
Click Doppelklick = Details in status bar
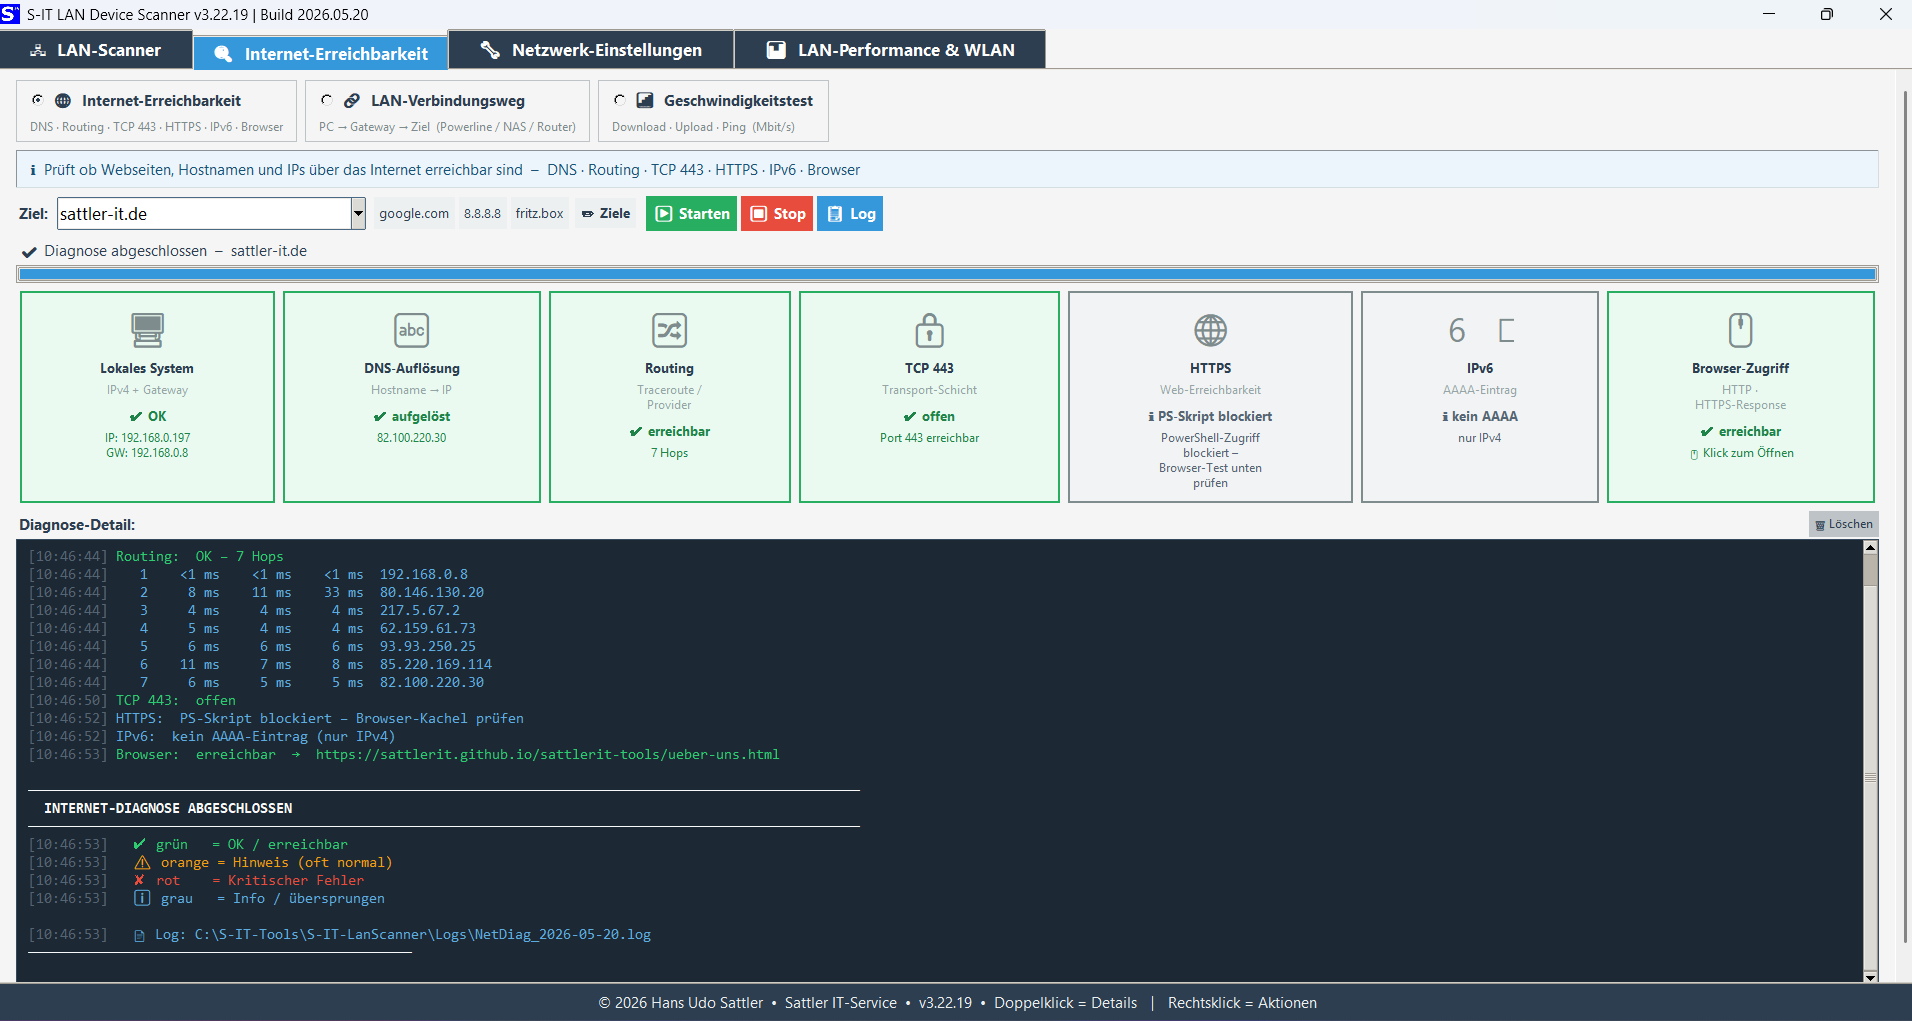click(x=1065, y=1003)
